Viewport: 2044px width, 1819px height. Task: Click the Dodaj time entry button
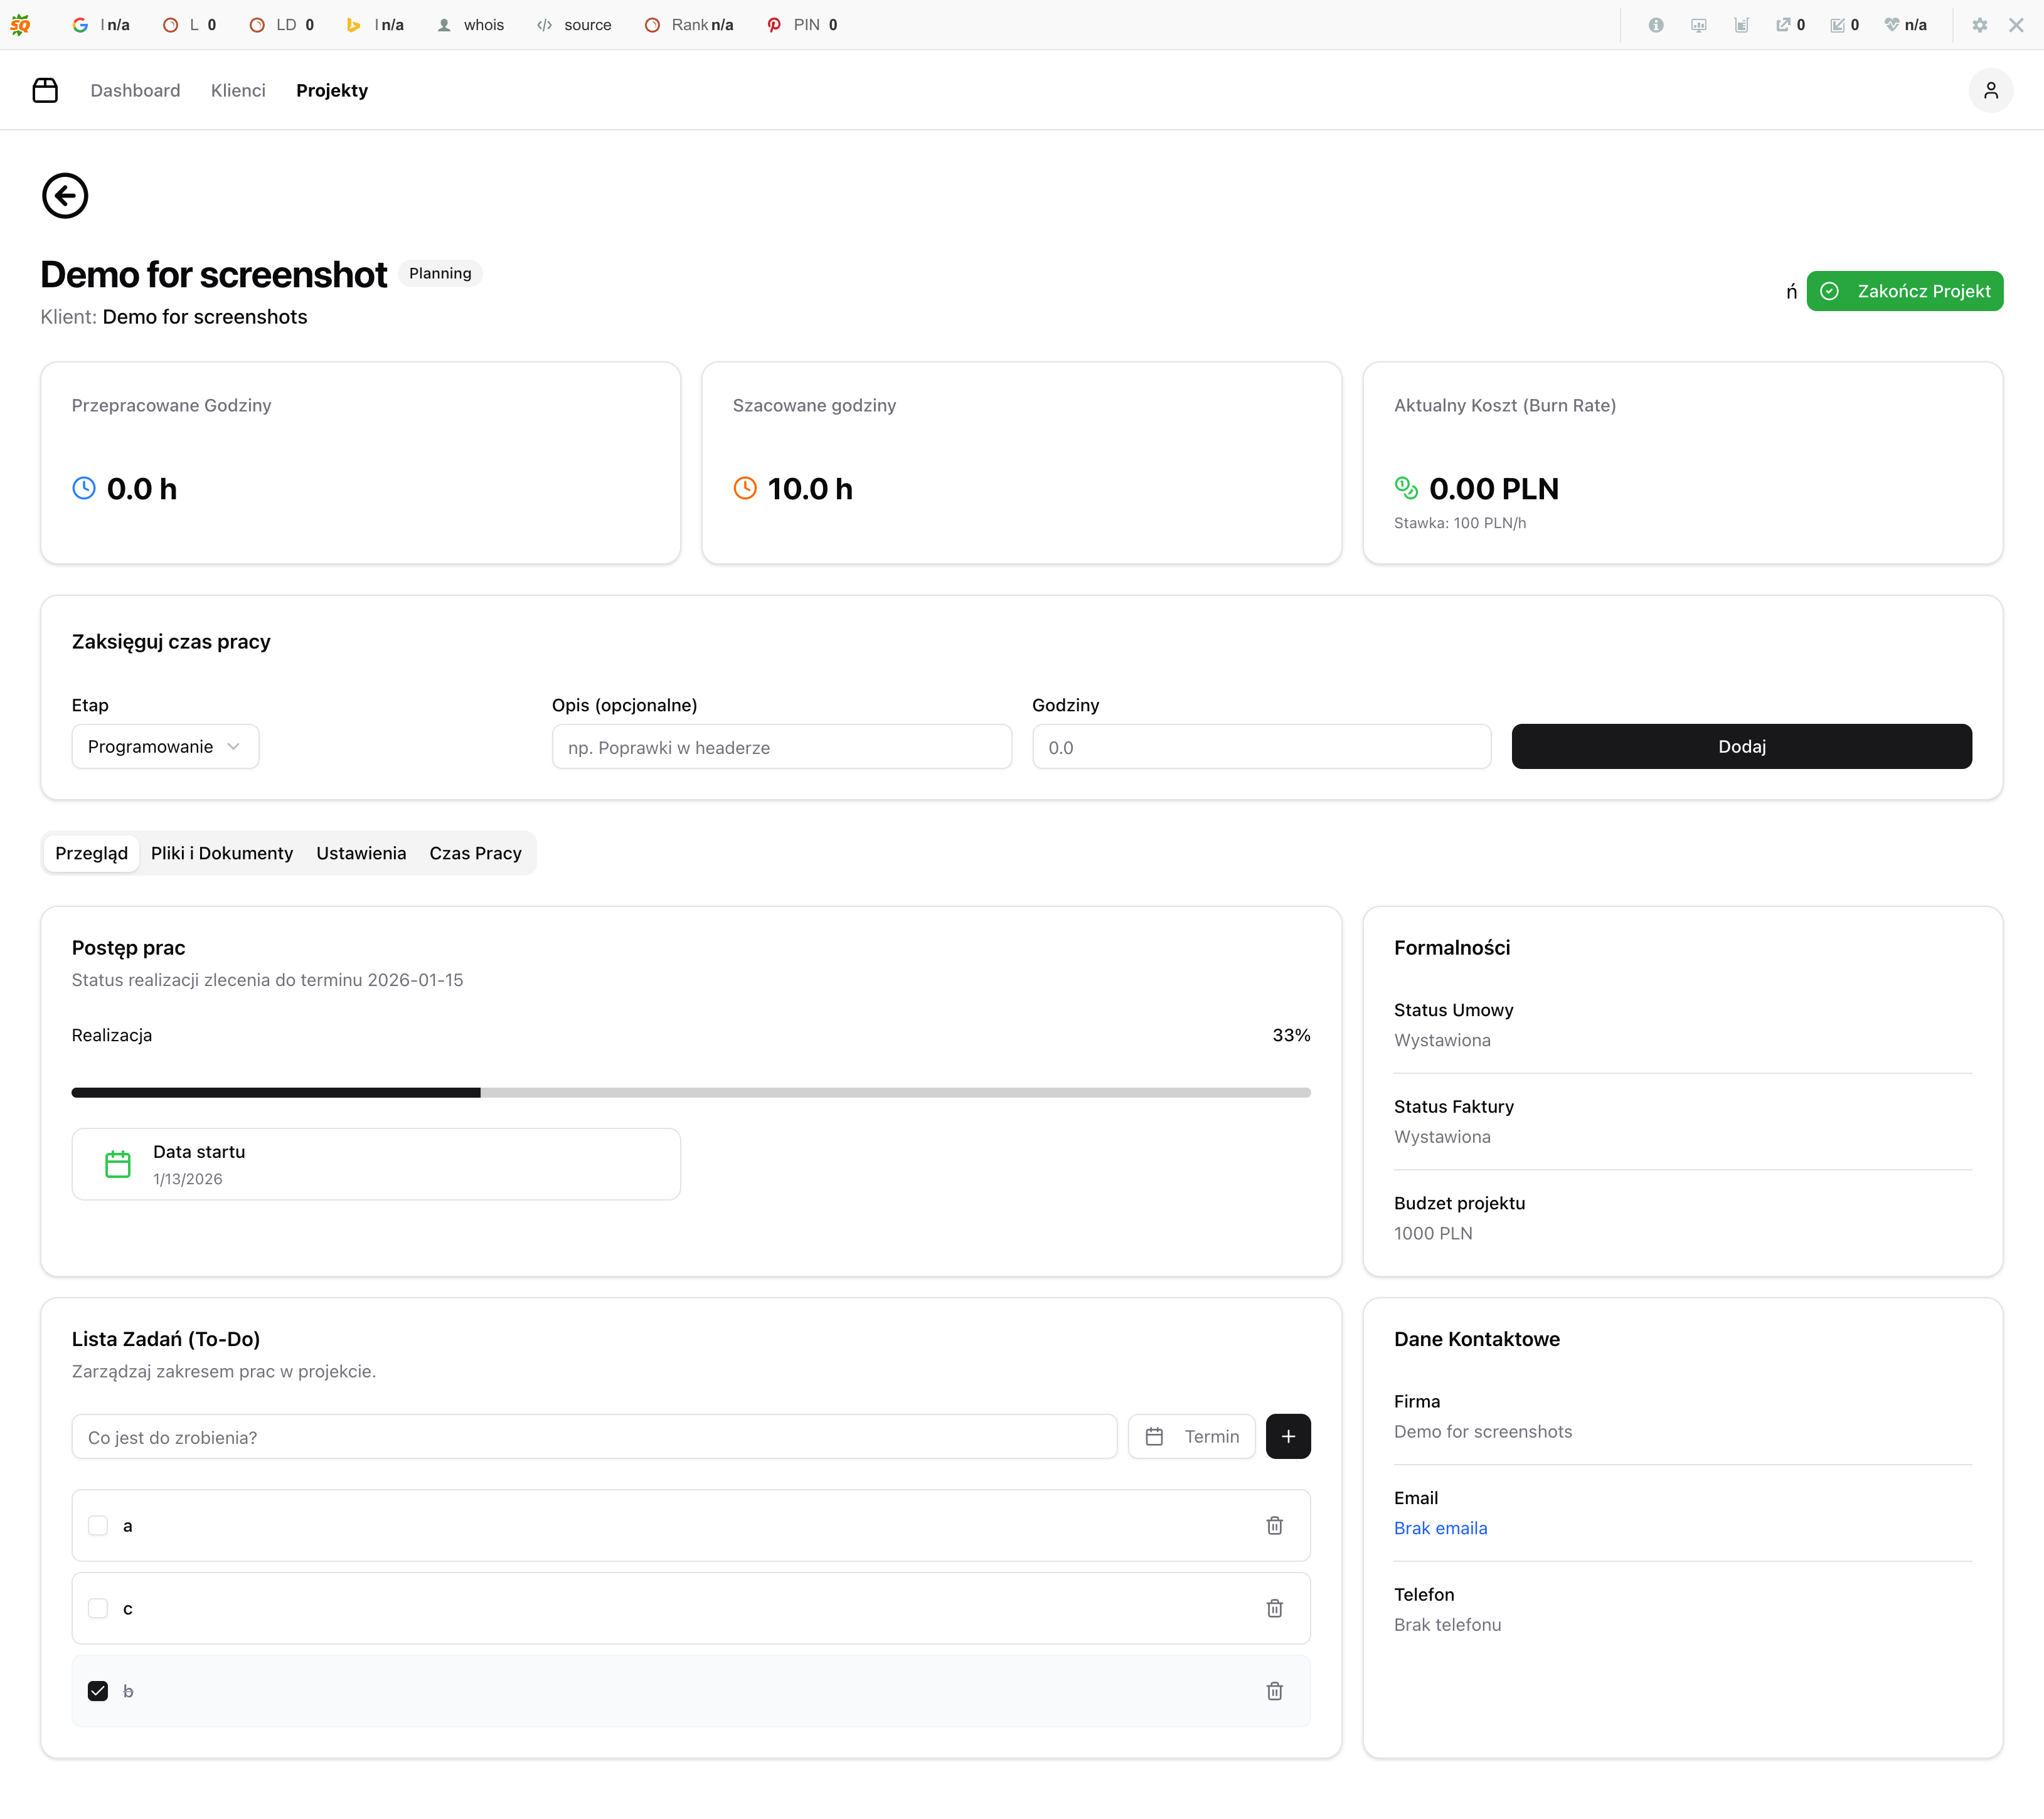1741,747
